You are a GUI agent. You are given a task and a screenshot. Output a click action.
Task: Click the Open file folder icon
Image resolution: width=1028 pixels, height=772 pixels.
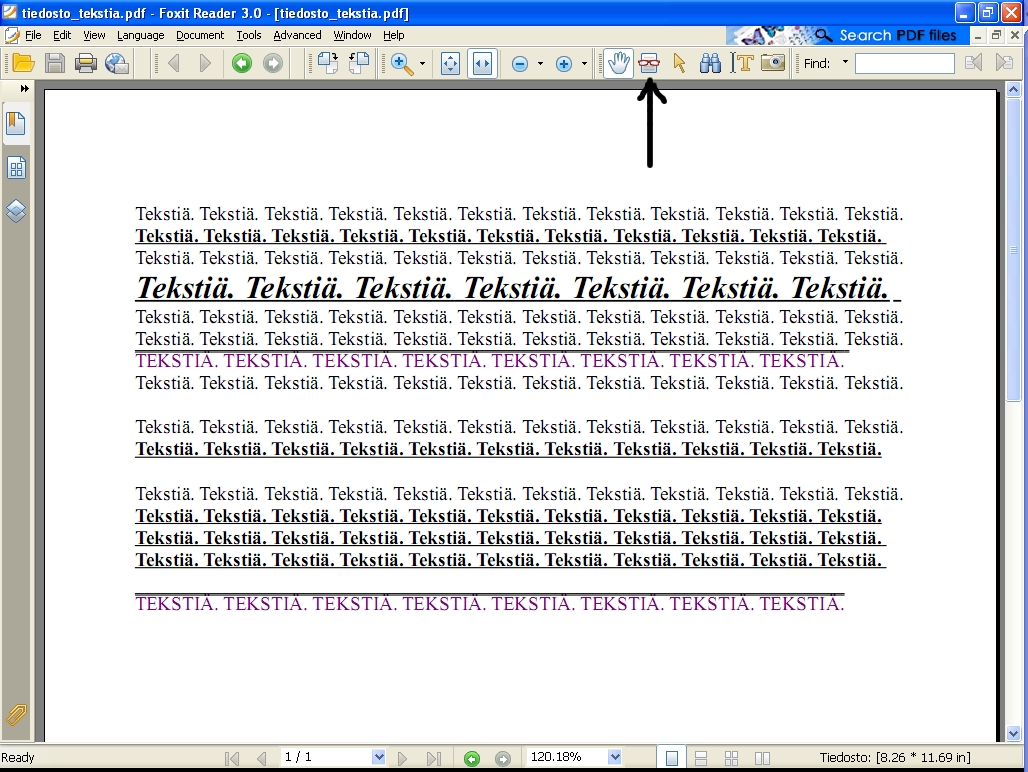[x=22, y=63]
